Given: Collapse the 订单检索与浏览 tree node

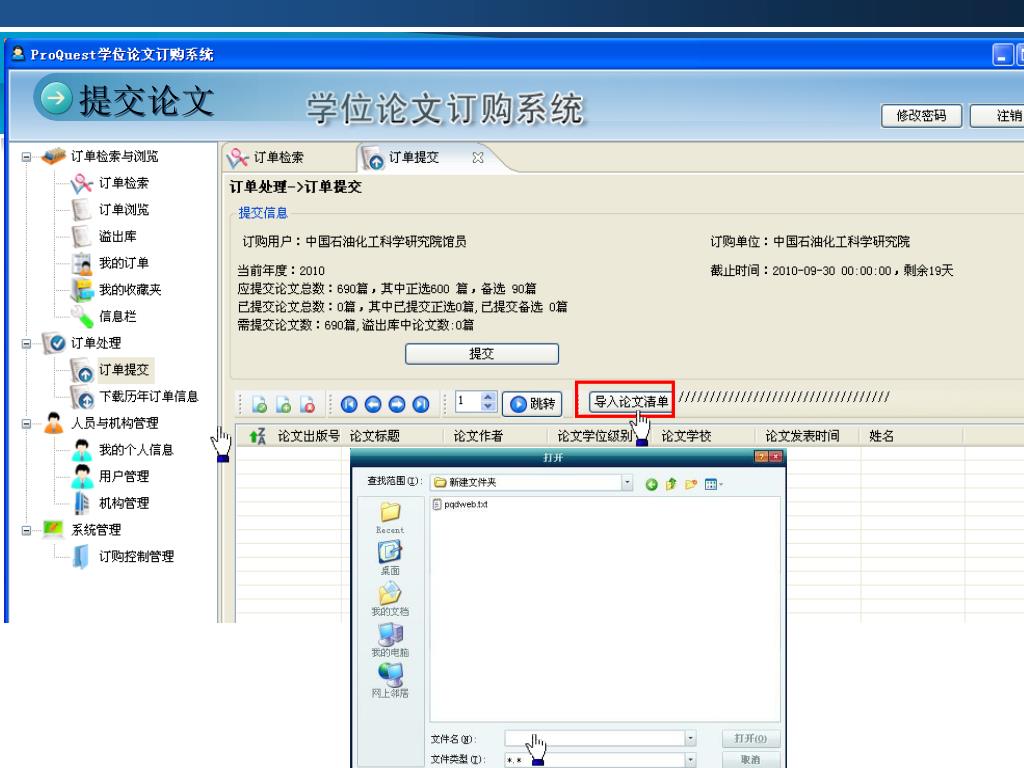Looking at the screenshot, I should [x=26, y=157].
